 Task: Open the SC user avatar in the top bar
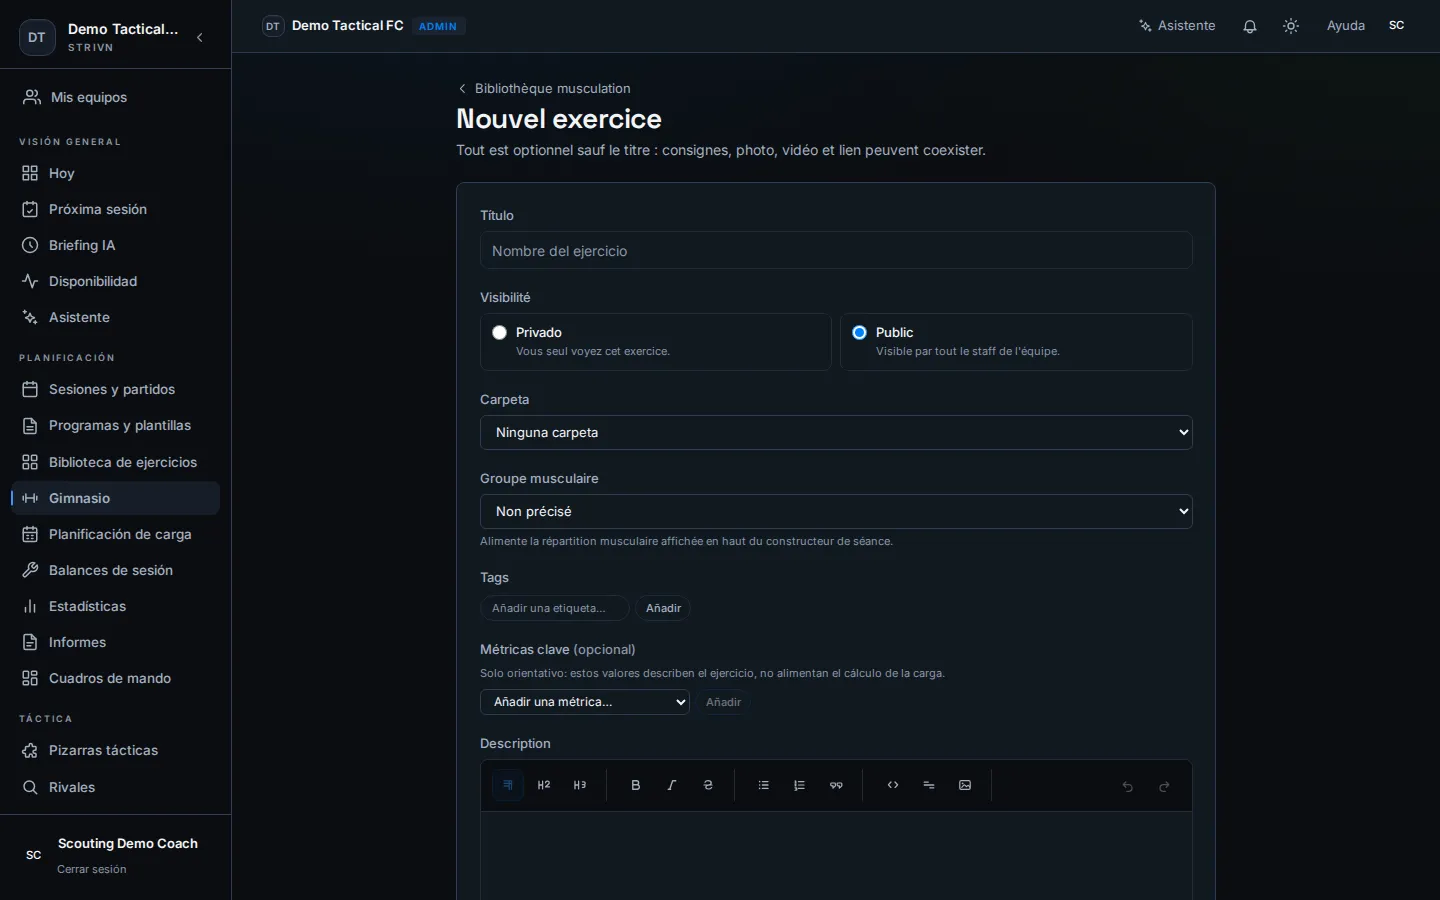tap(1397, 26)
